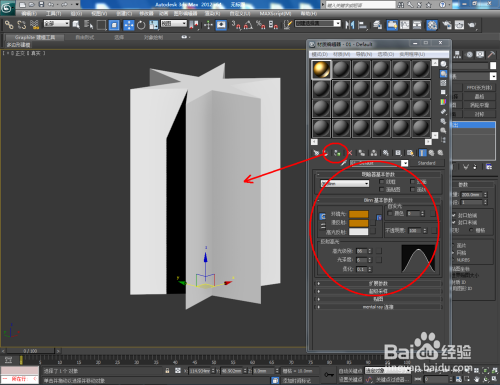Open Render Setup from main toolbar
Image resolution: width=500 pixels, height=385 pixels.
pos(447,25)
